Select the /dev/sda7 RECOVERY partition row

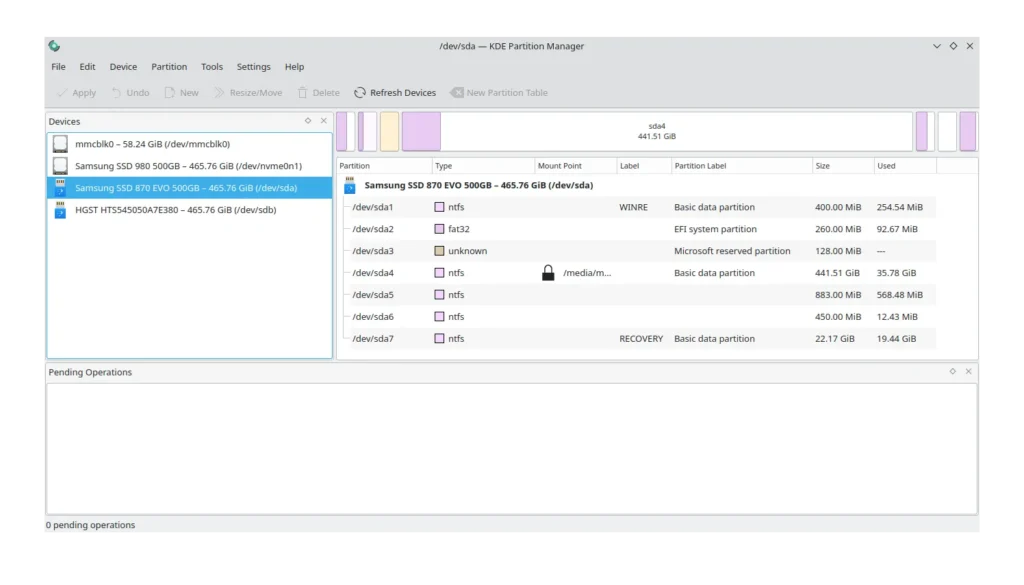pyautogui.click(x=640, y=339)
